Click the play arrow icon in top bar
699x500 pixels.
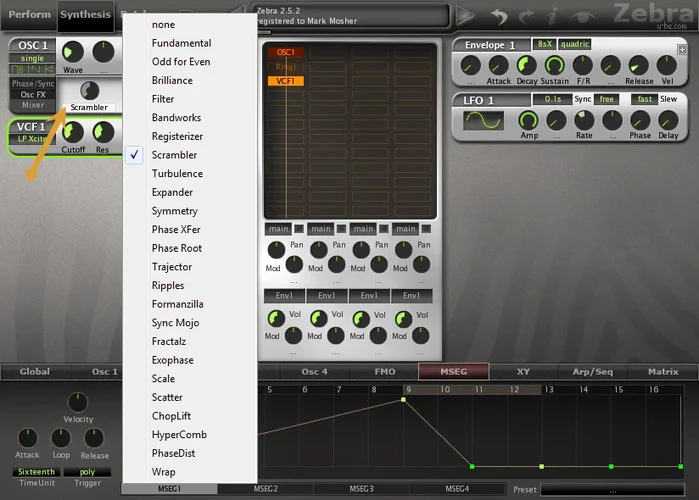(x=465, y=16)
